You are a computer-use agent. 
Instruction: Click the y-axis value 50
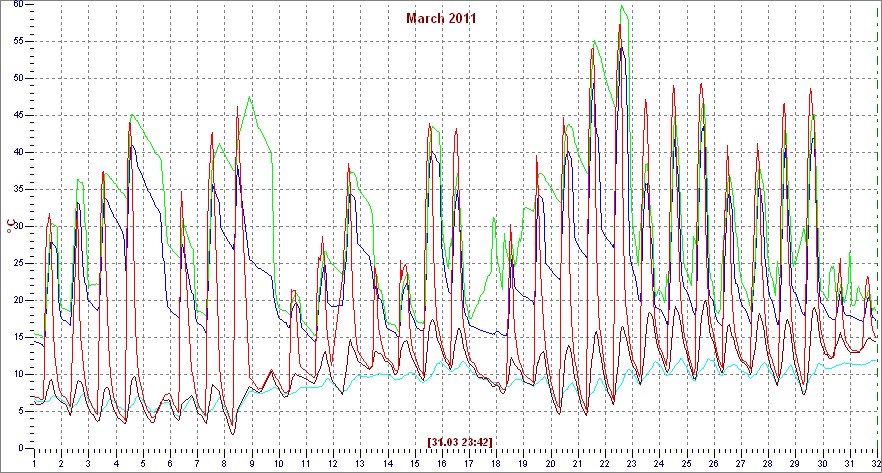(18, 78)
